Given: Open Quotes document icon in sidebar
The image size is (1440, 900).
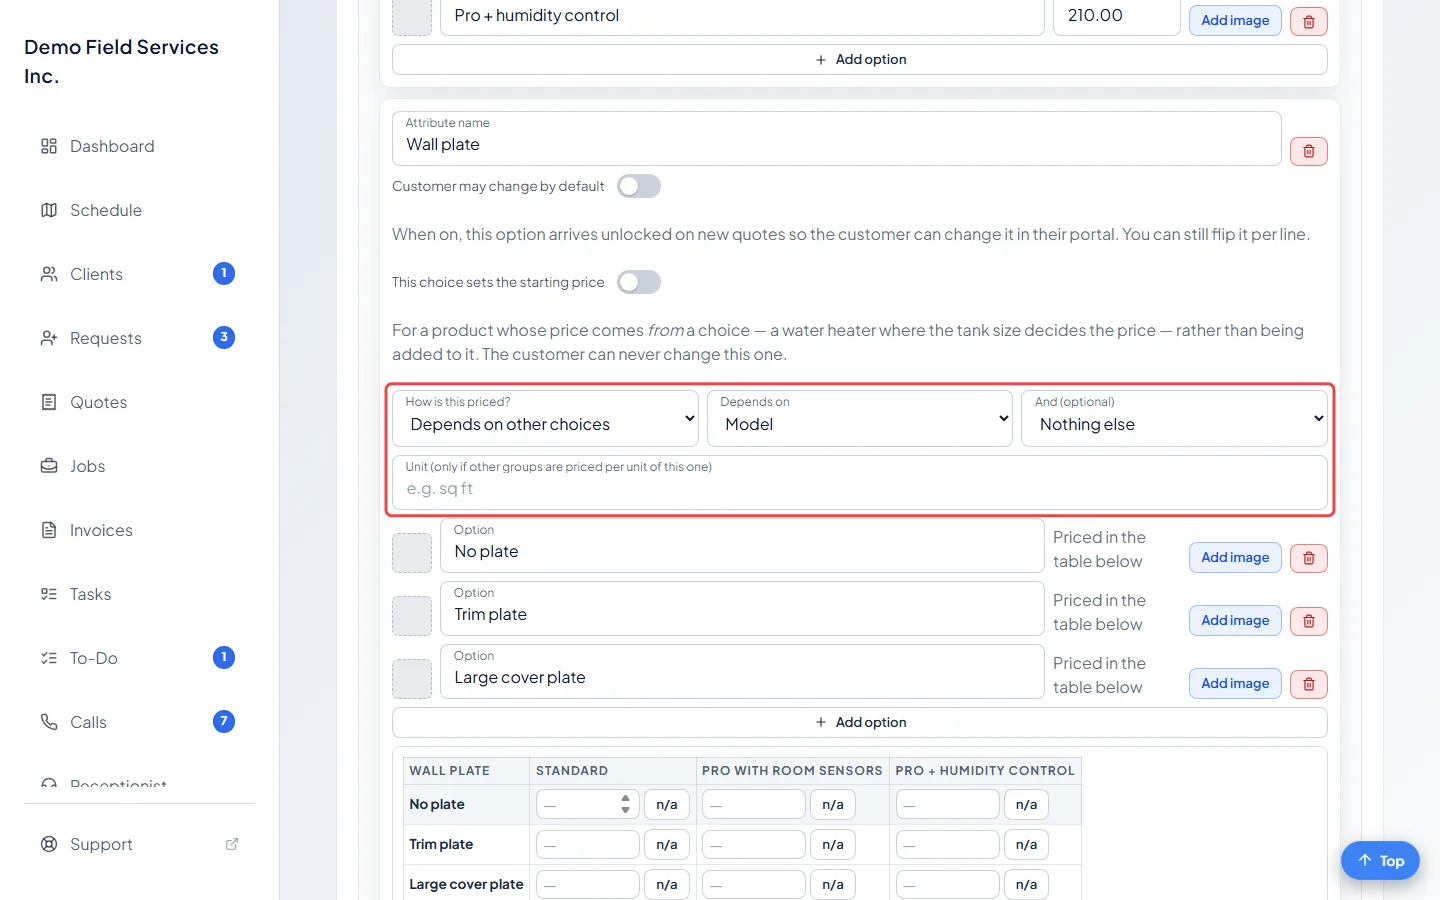Looking at the screenshot, I should click(x=49, y=402).
